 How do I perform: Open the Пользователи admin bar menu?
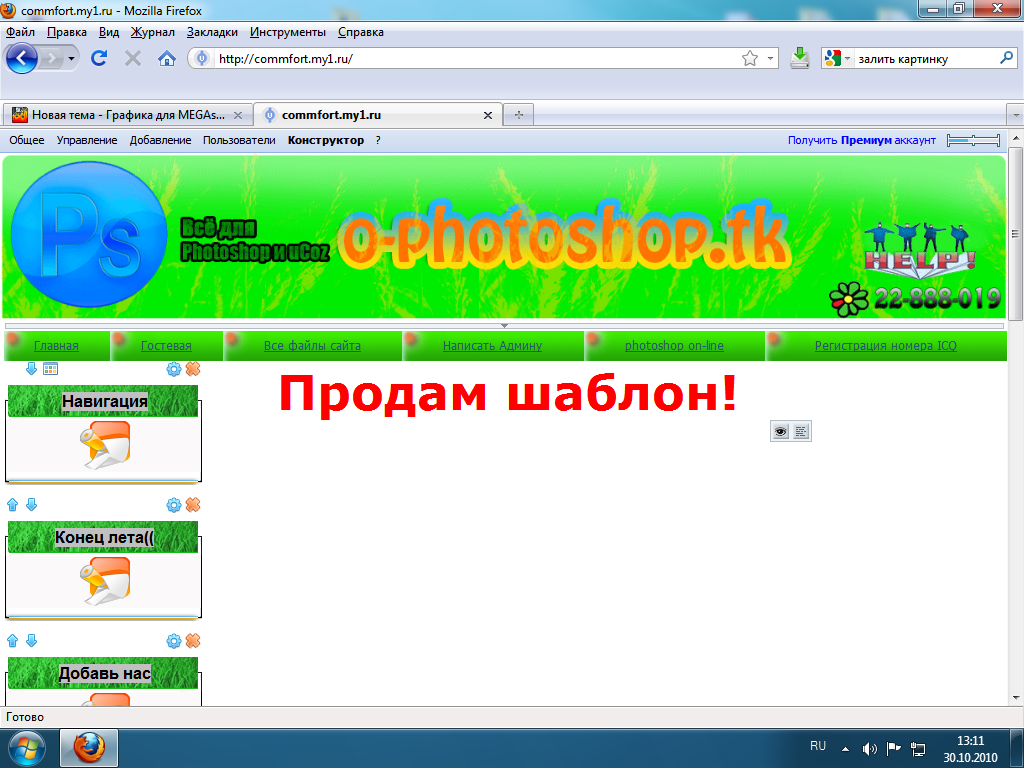coord(239,140)
